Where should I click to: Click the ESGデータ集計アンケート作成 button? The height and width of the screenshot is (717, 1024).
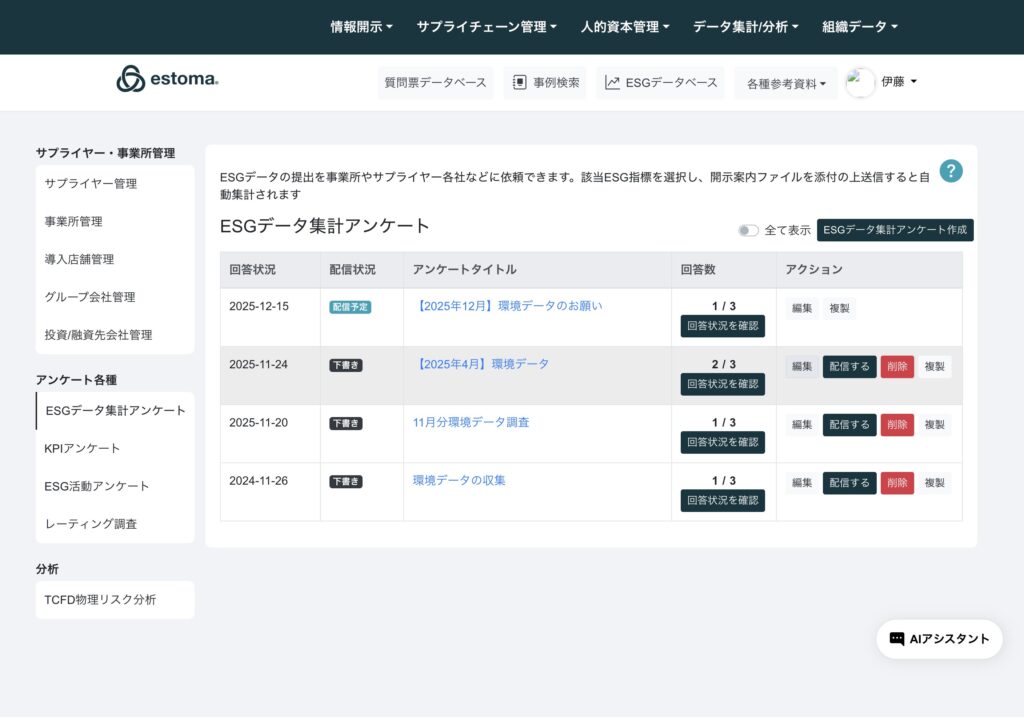(894, 230)
